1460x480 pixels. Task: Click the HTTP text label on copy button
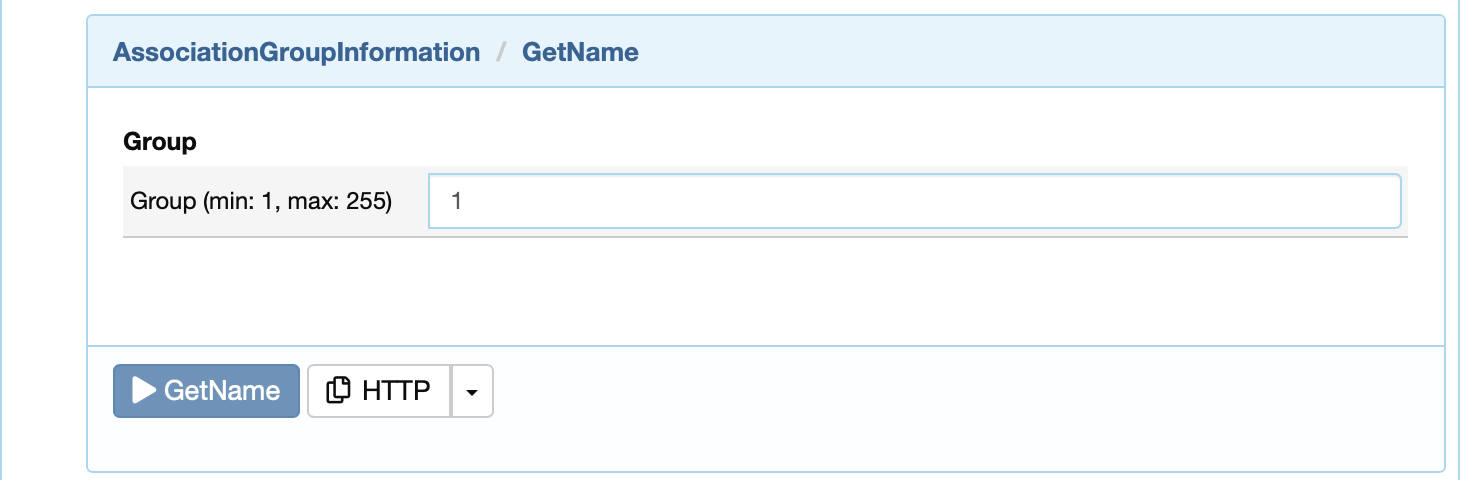pos(396,391)
